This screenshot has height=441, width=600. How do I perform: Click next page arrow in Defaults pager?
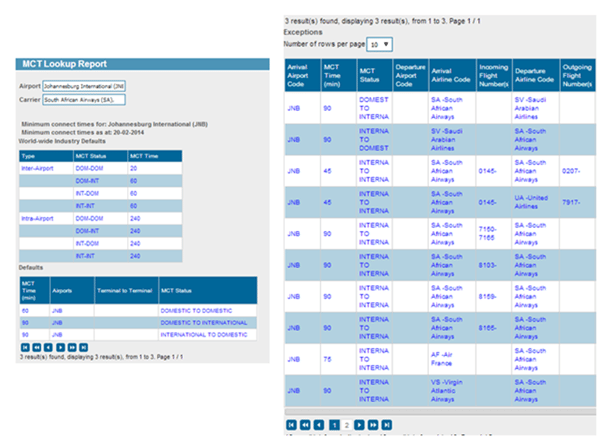(x=60, y=347)
